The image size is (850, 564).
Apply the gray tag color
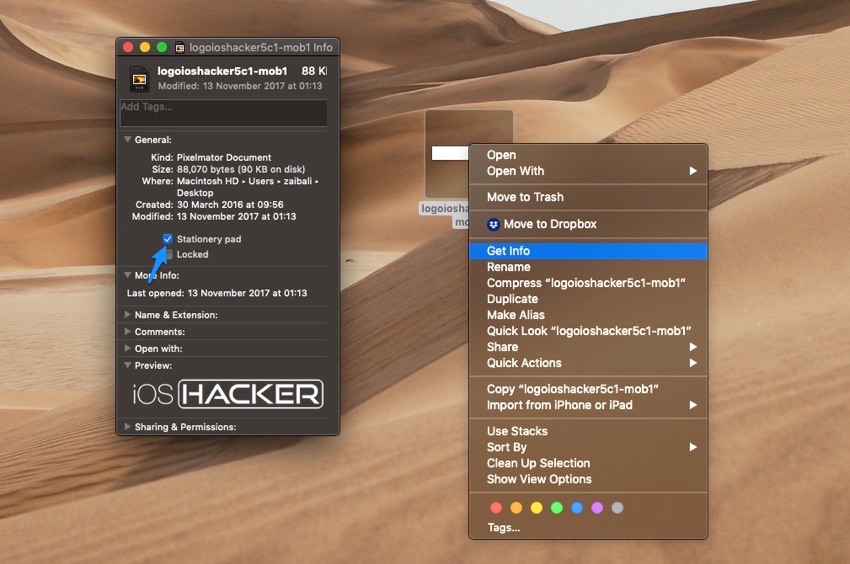pos(617,508)
